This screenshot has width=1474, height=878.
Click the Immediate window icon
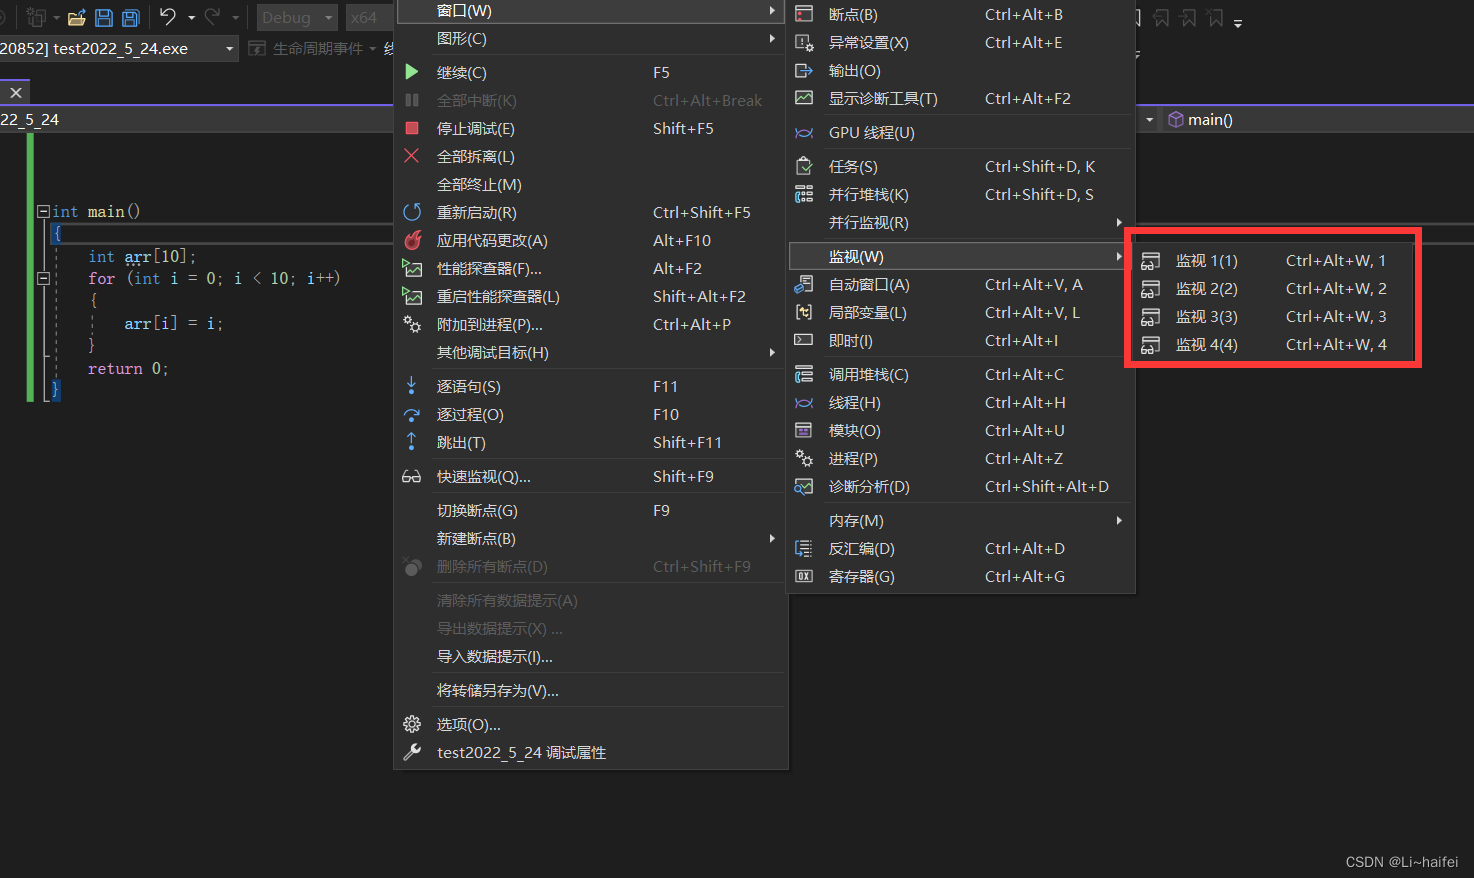click(x=803, y=340)
